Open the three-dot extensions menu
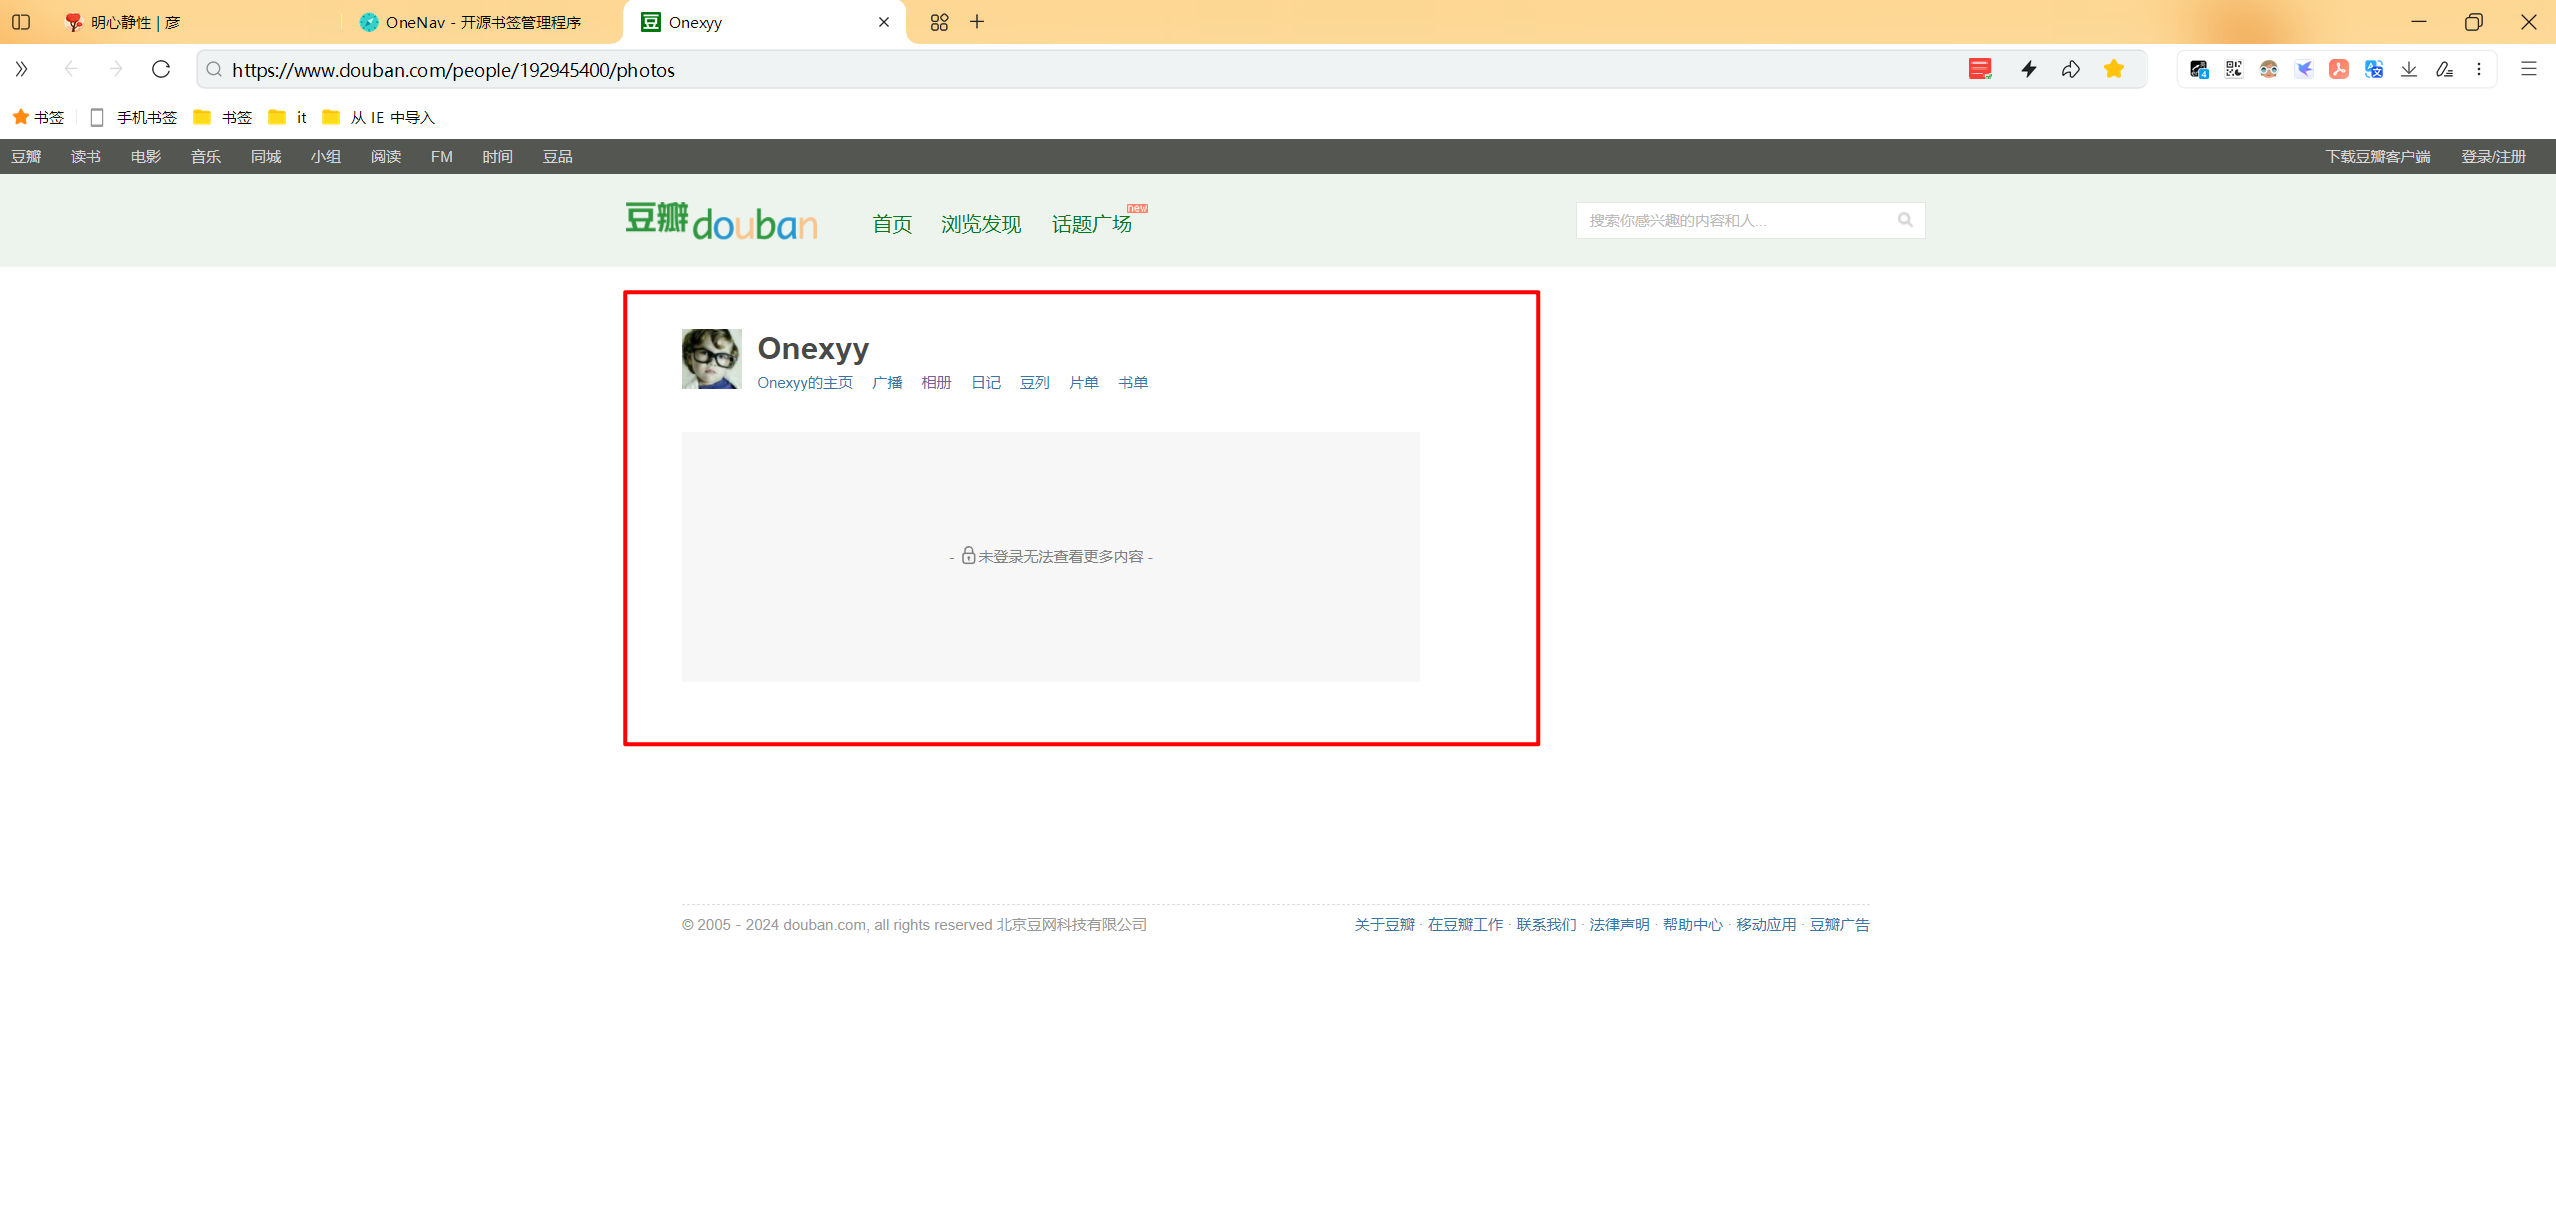 (x=2479, y=69)
